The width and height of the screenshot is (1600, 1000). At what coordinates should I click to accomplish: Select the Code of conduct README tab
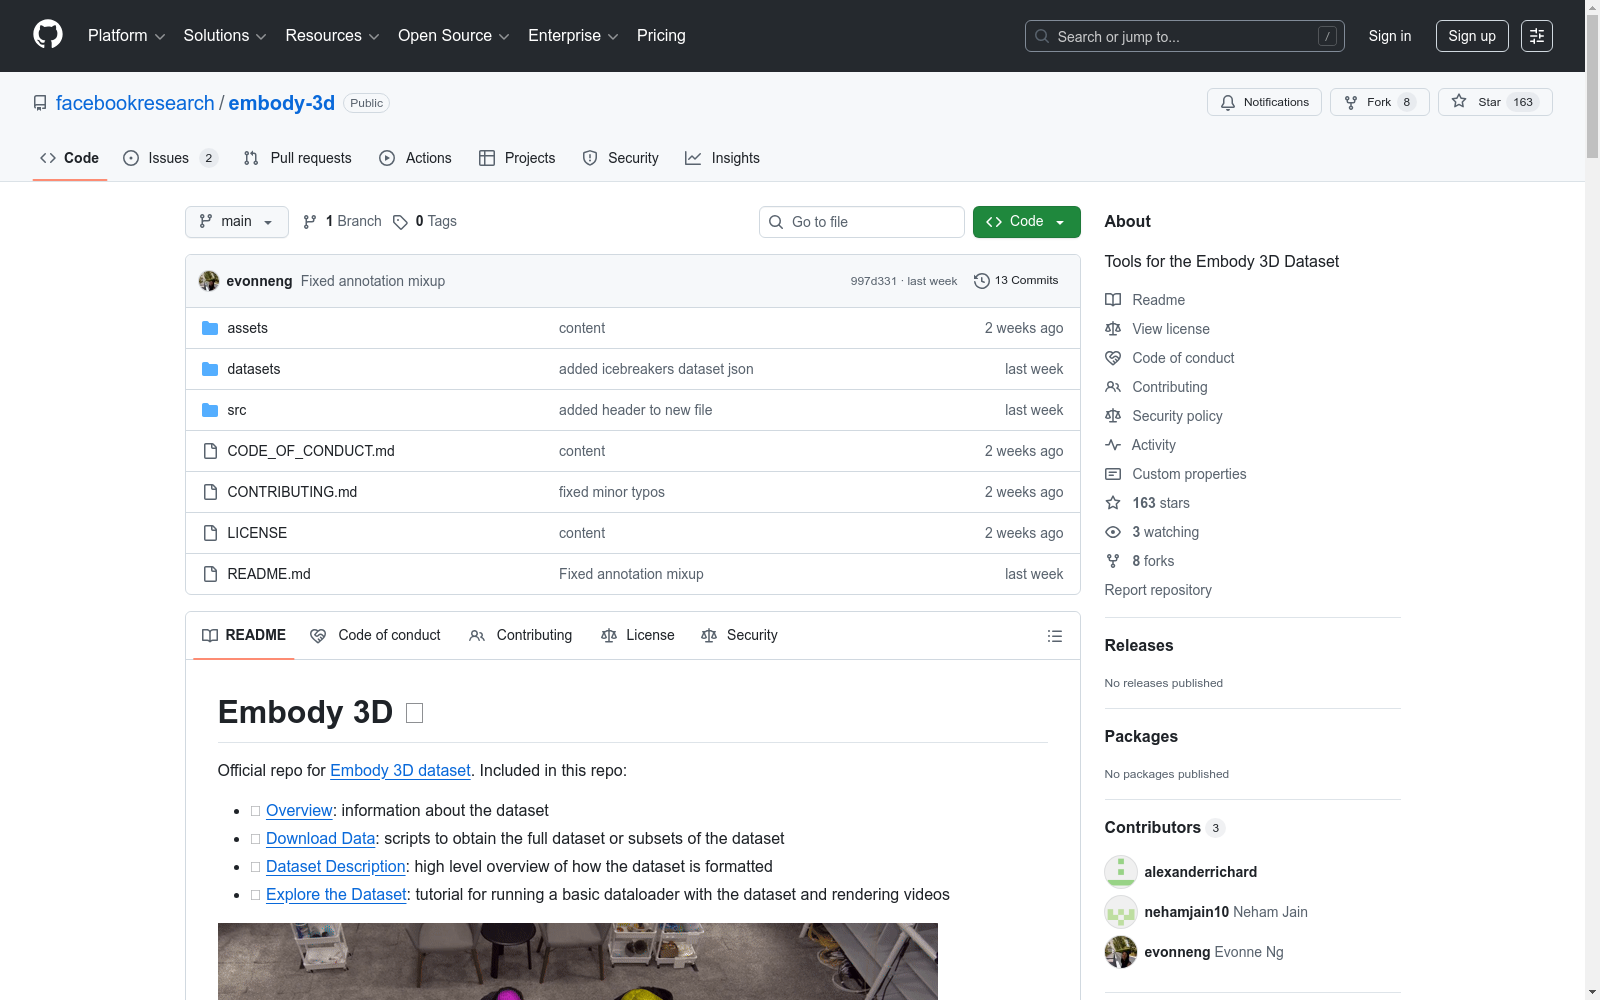376,636
